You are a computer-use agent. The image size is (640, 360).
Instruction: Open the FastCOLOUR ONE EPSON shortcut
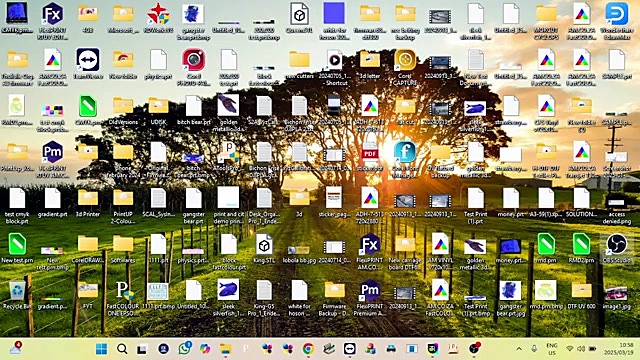123,290
